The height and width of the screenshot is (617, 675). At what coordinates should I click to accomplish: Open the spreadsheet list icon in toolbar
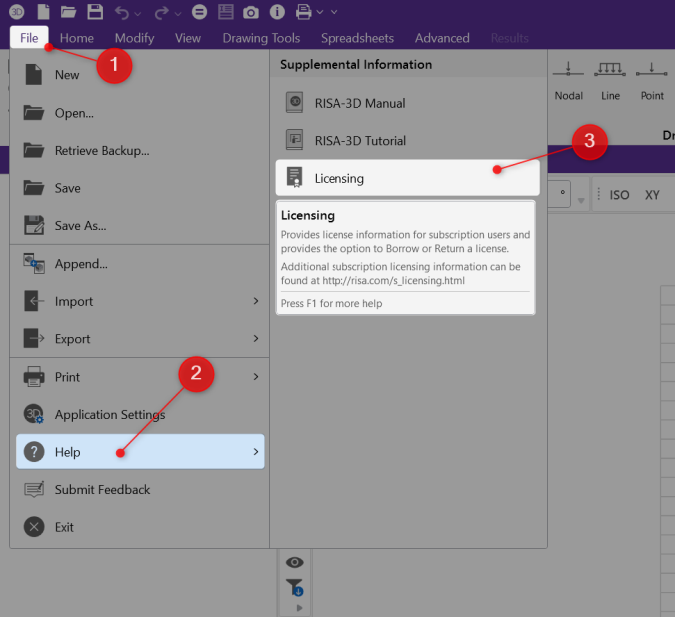226,12
